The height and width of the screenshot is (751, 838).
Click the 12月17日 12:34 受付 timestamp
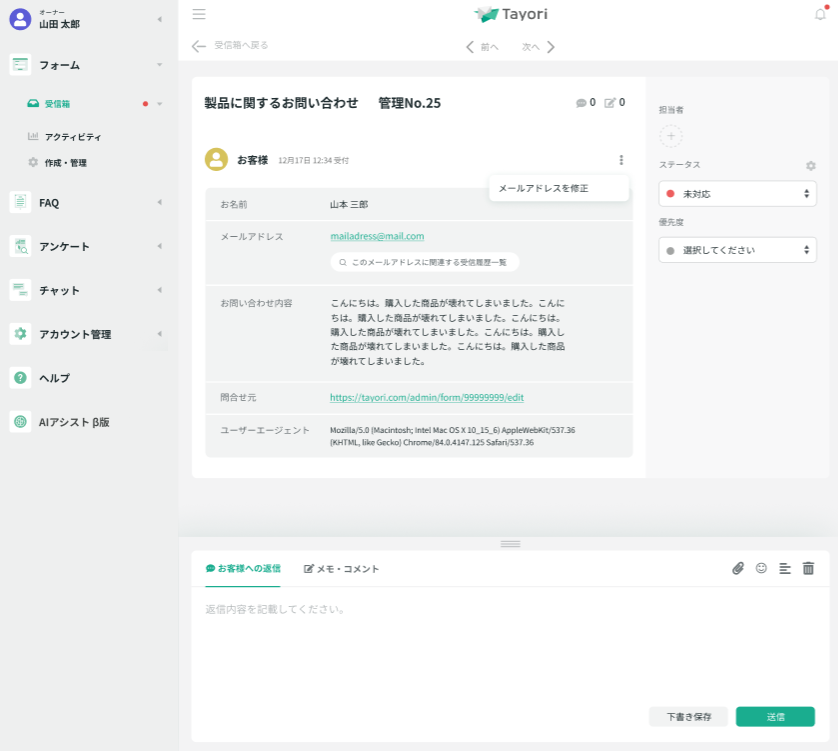[313, 160]
